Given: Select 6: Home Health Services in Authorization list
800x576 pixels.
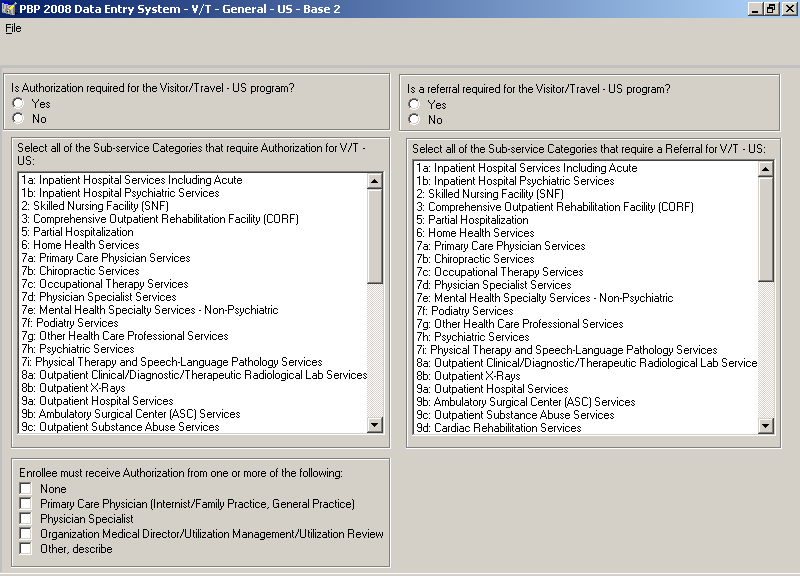Looking at the screenshot, I should [193, 245].
